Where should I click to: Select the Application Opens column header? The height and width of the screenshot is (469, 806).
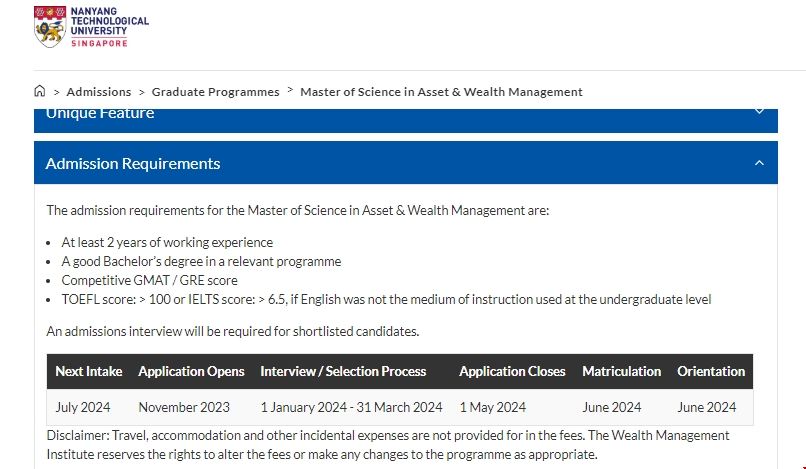tap(191, 371)
